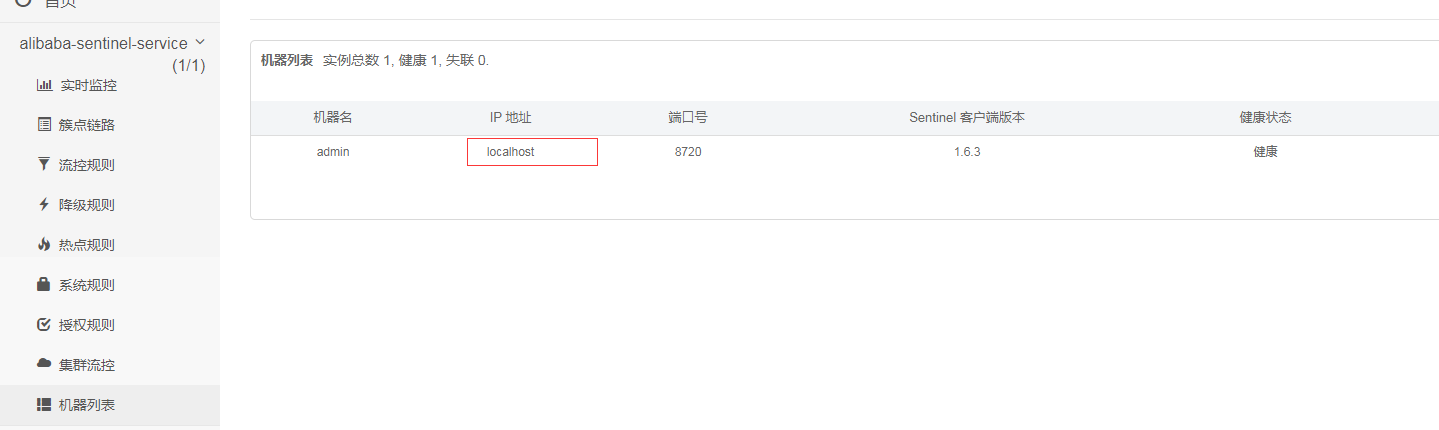Screen dimensions: 1439x430
Task: Click the list icon beside 簇点链路
Action: [44, 125]
